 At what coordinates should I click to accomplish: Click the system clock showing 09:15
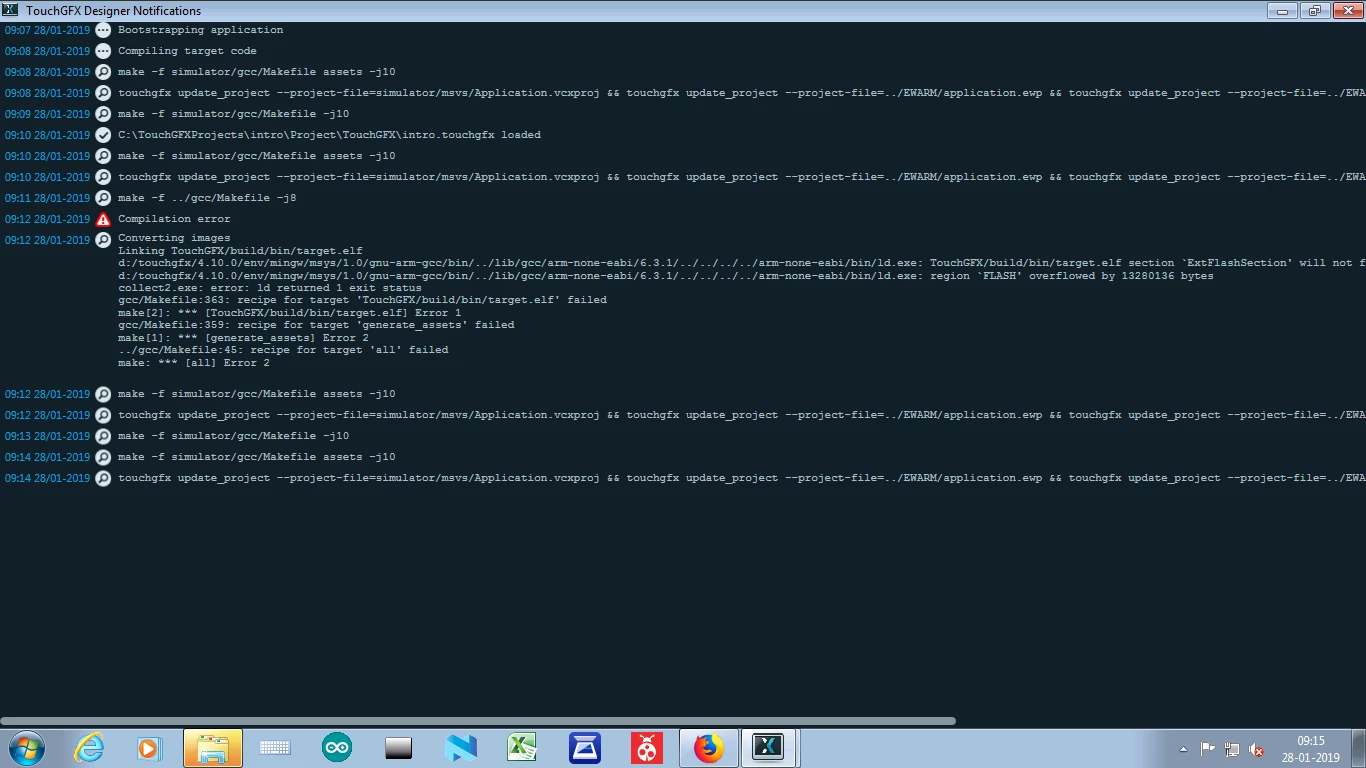(1311, 749)
